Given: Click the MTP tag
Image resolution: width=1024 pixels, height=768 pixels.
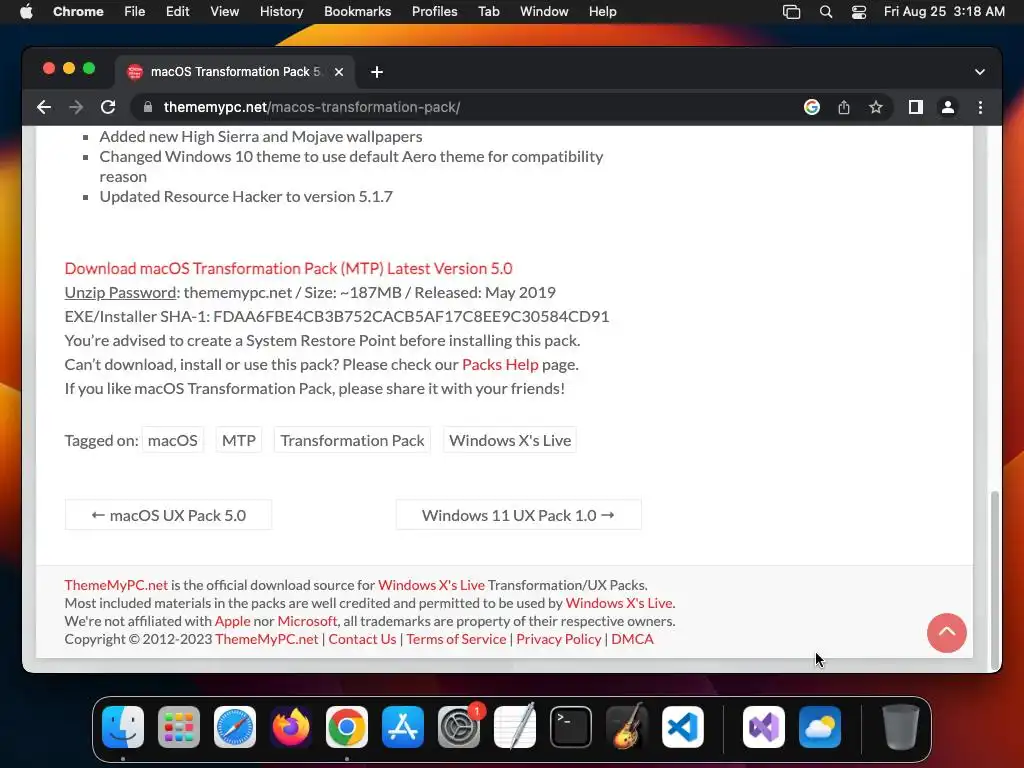Looking at the screenshot, I should [x=239, y=440].
